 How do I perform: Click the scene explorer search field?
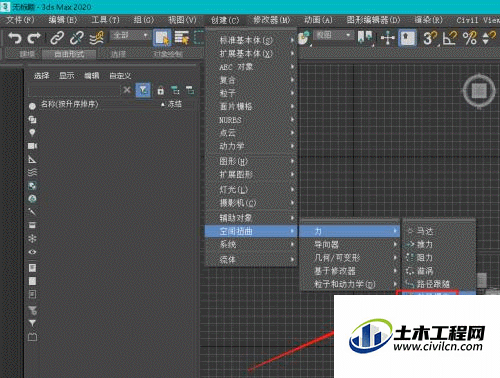(x=74, y=90)
